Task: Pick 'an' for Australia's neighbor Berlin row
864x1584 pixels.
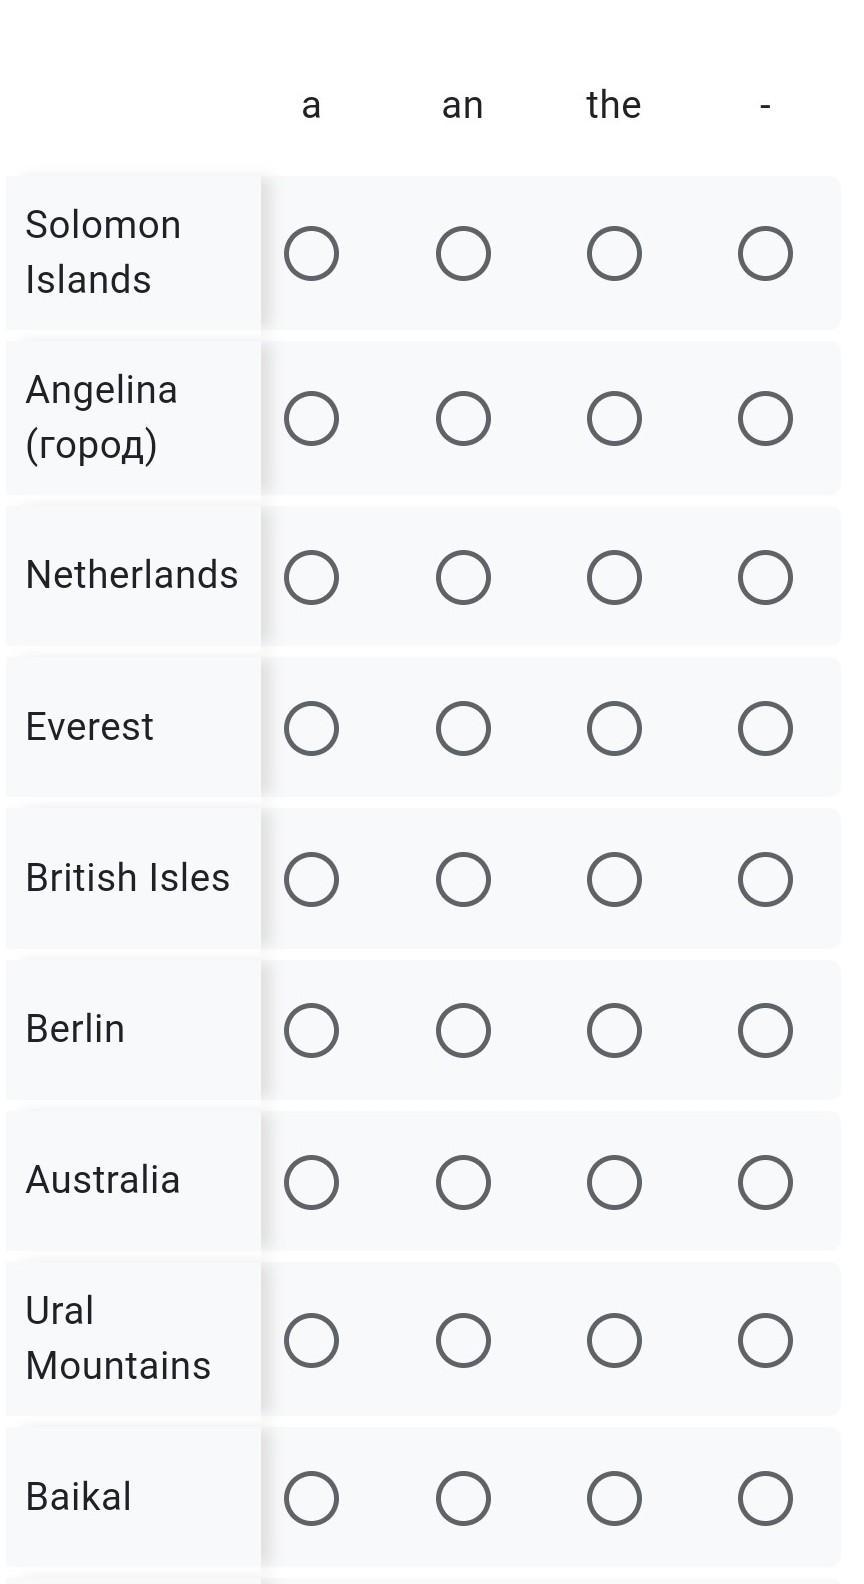Action: pos(463,1030)
